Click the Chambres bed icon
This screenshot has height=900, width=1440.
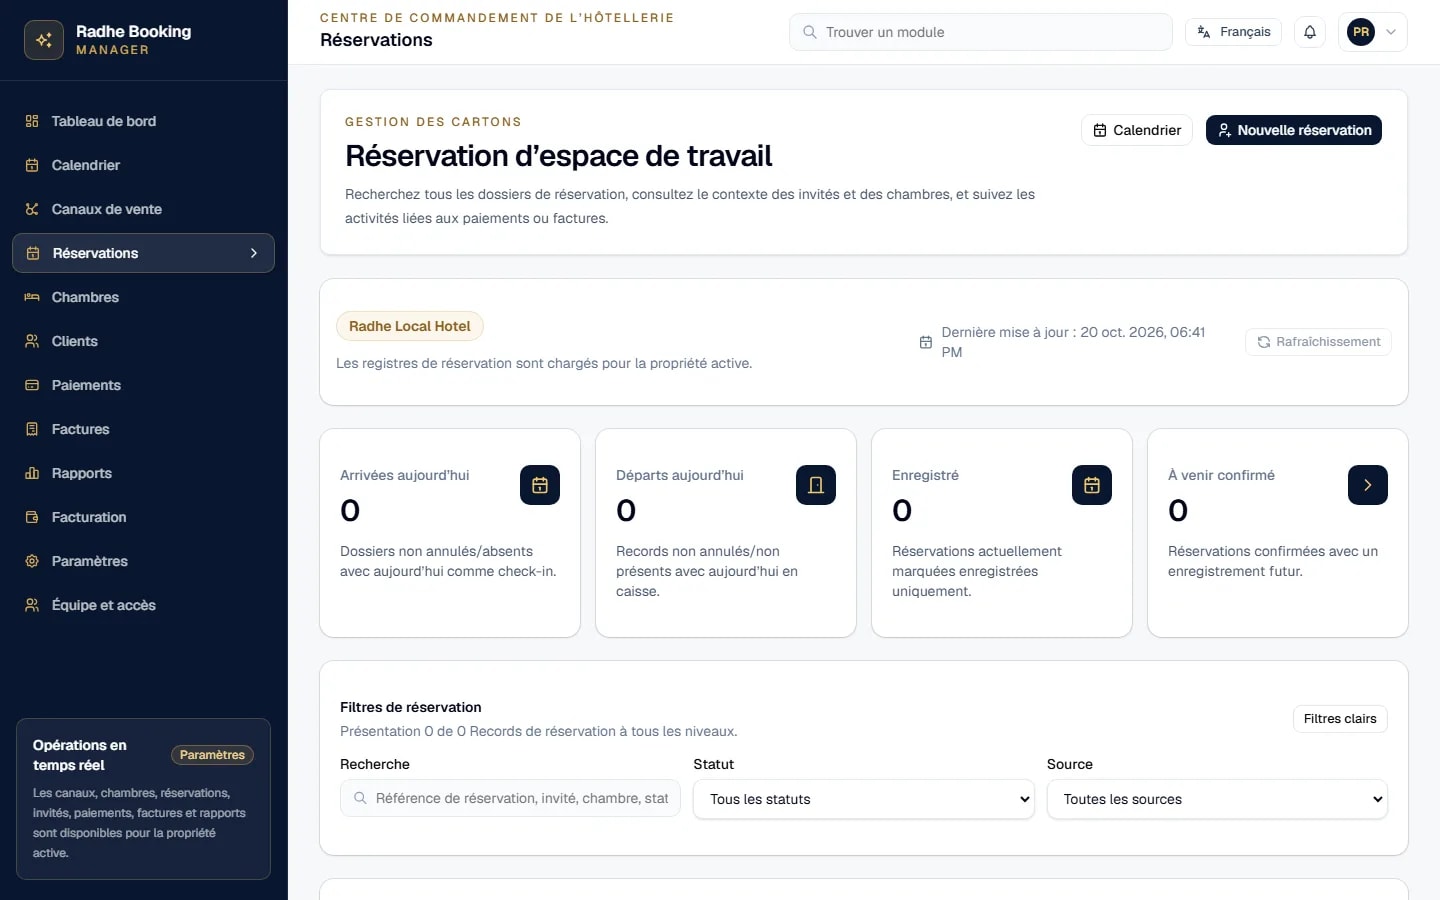coord(32,297)
